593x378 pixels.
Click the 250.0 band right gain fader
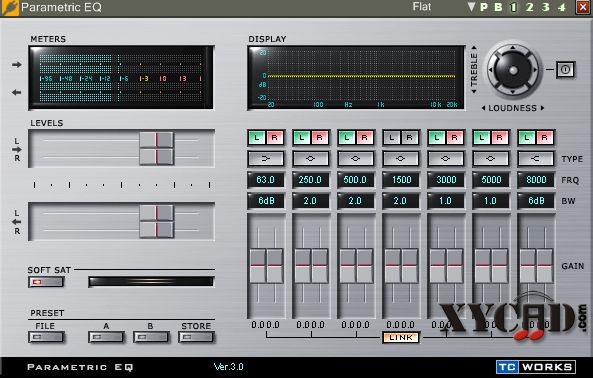coord(320,266)
